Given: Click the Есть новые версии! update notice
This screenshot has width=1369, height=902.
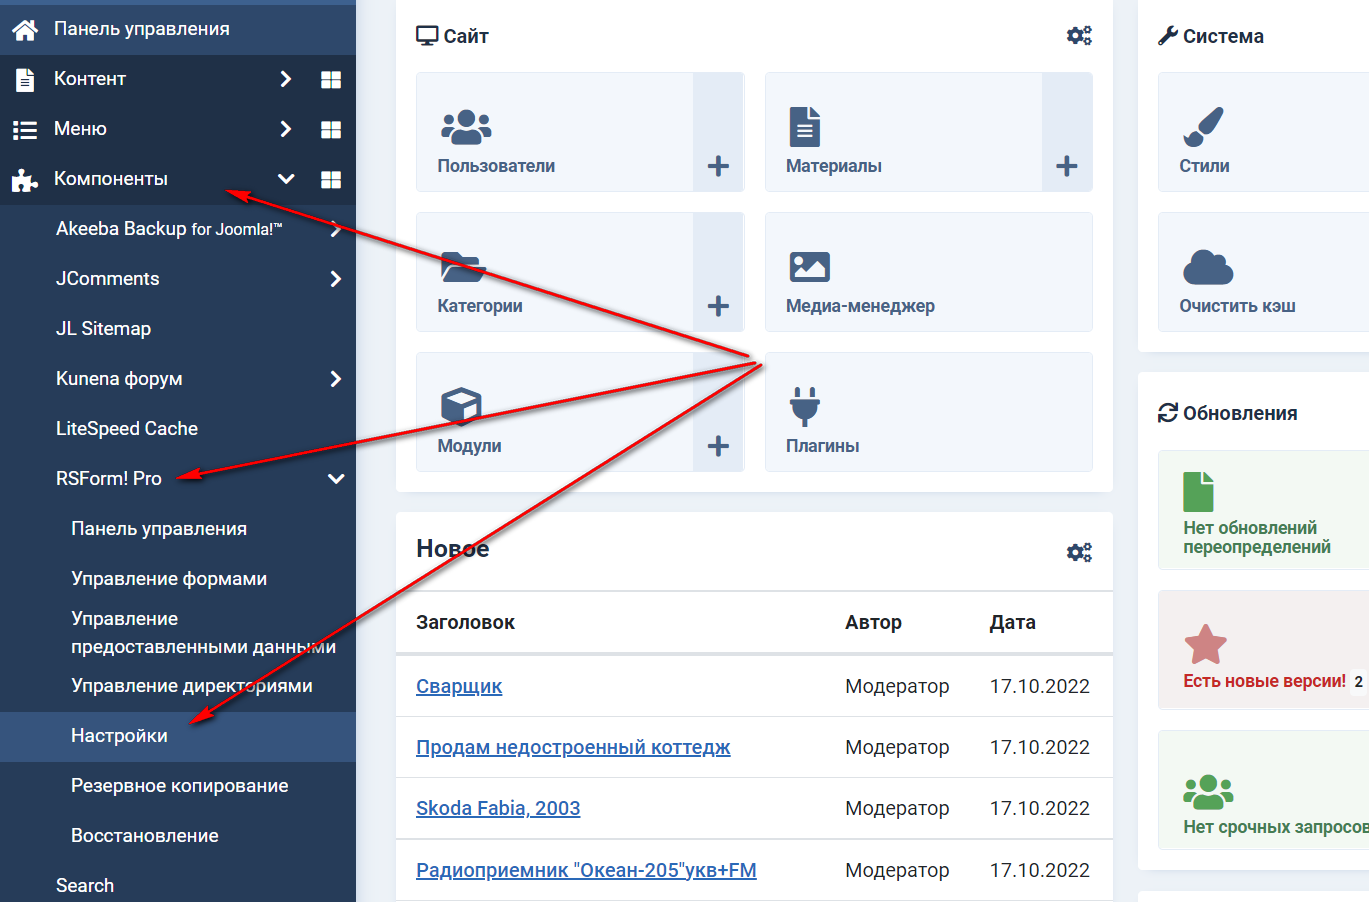Looking at the screenshot, I should [x=1264, y=681].
